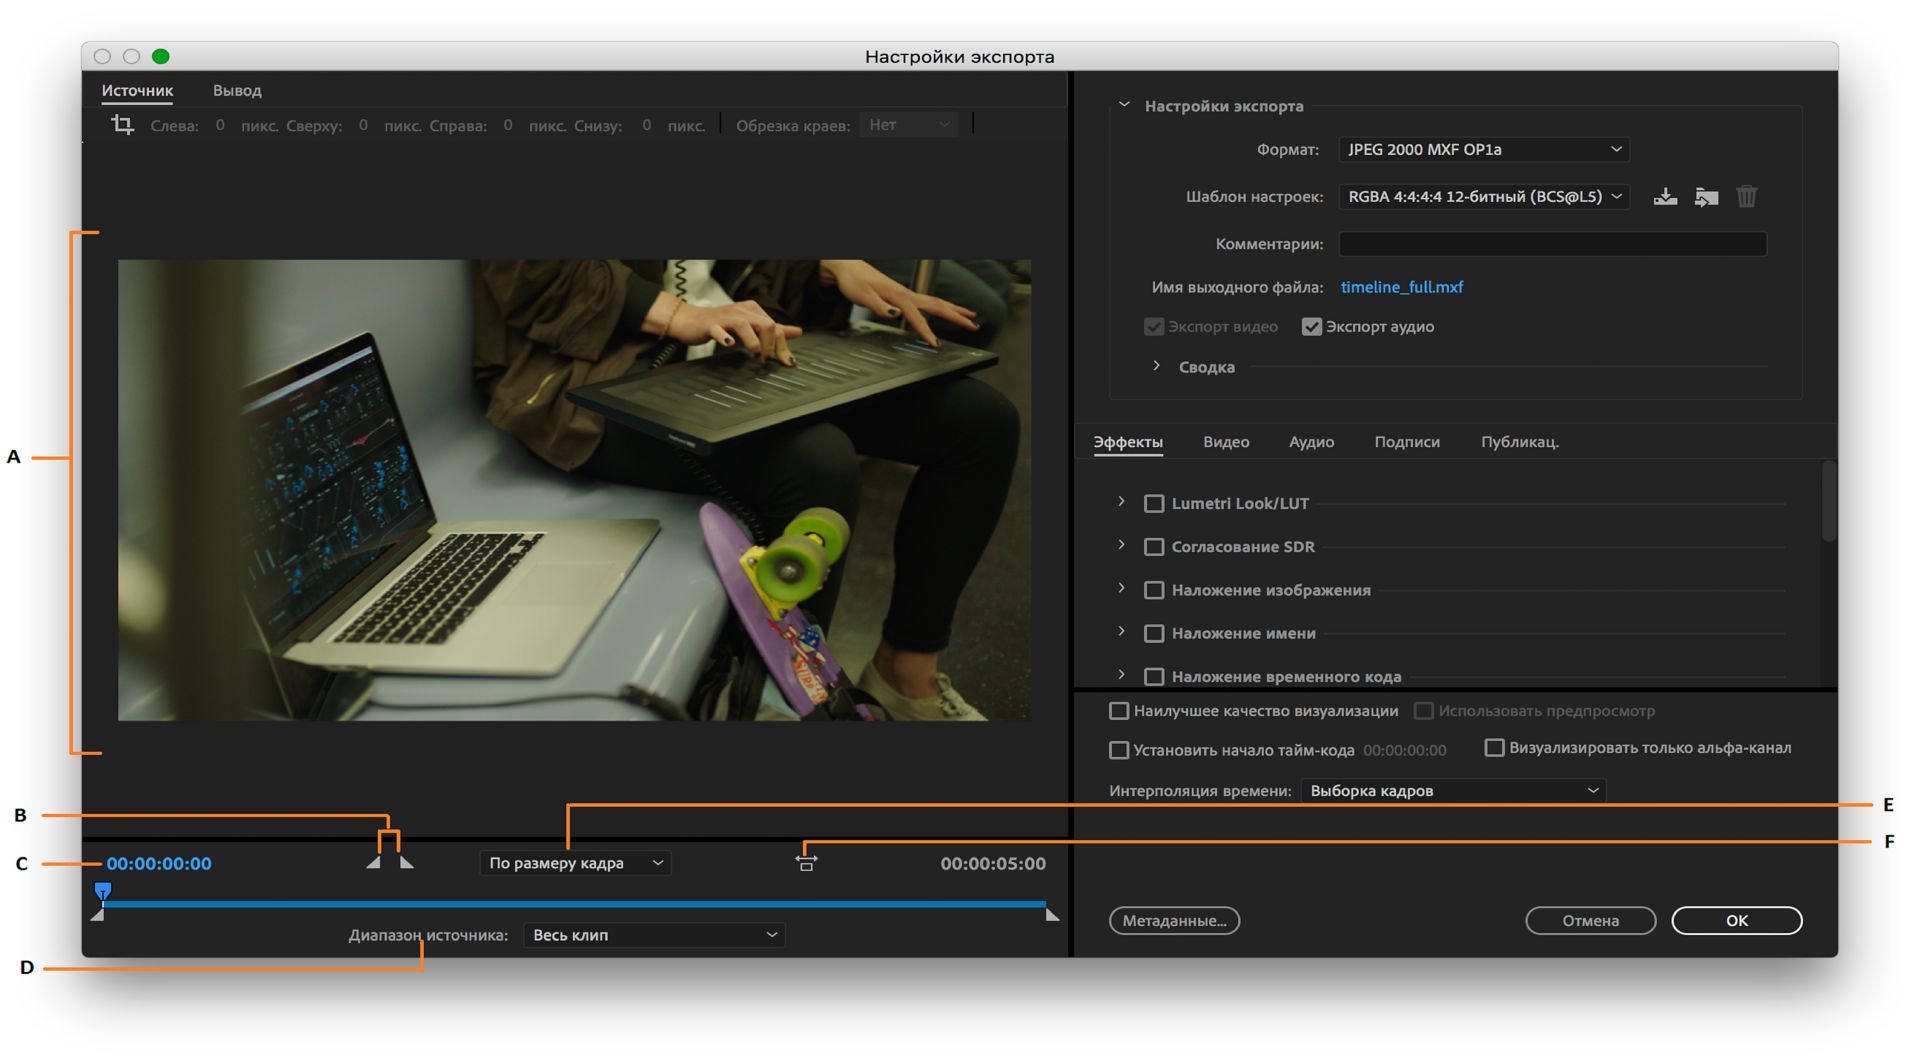Open the Аудио settings tab
Viewport: 1920px width, 1063px height.
[x=1311, y=442]
